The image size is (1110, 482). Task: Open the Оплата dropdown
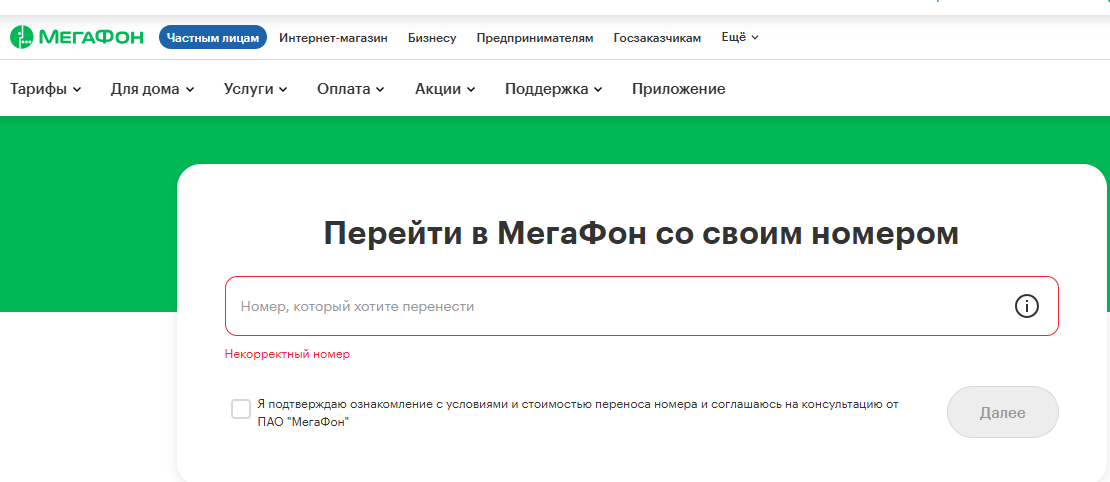pos(350,89)
